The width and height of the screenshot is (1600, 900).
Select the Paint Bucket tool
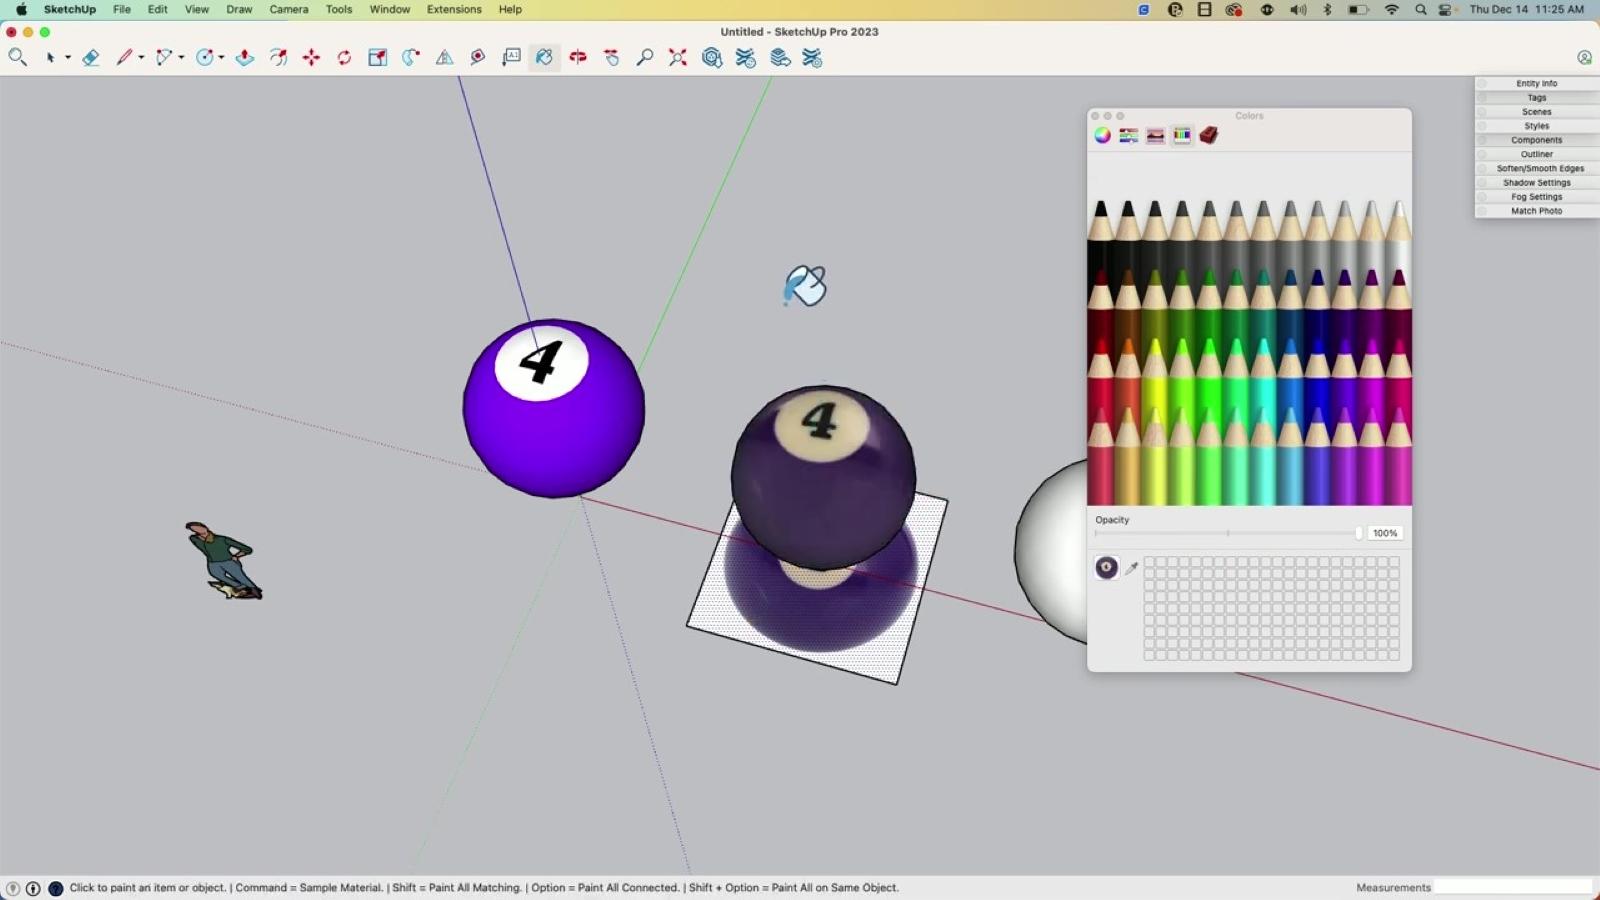pos(544,58)
